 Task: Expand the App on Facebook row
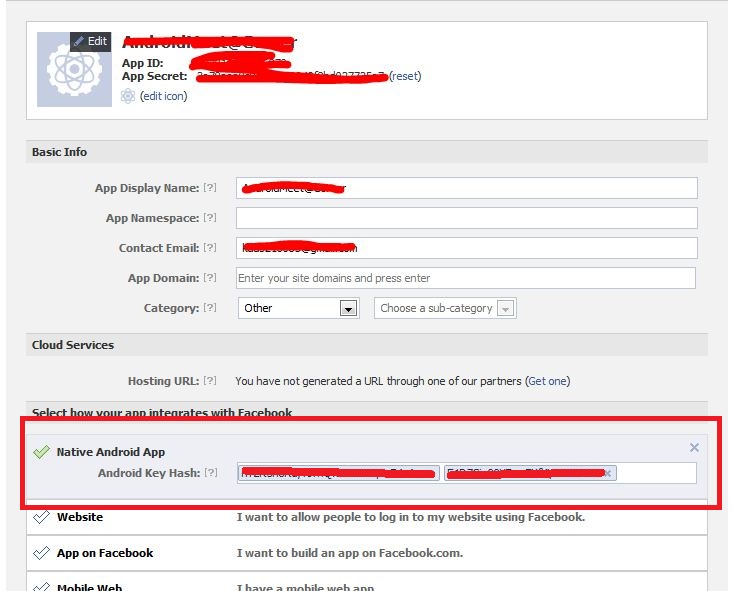click(367, 553)
